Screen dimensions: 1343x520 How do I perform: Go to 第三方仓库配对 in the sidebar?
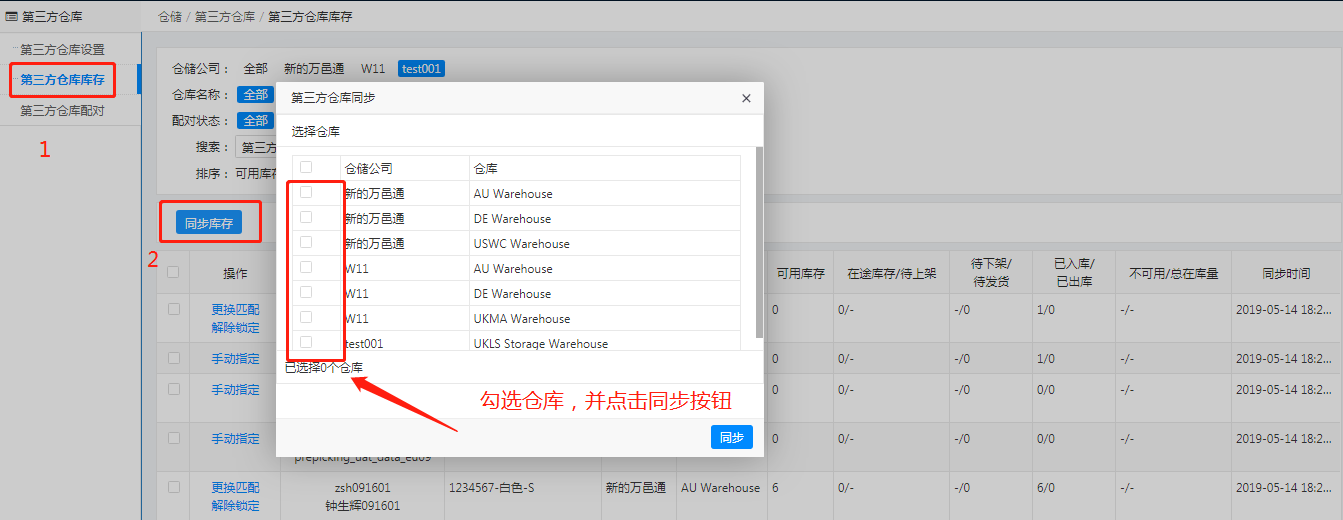point(62,111)
